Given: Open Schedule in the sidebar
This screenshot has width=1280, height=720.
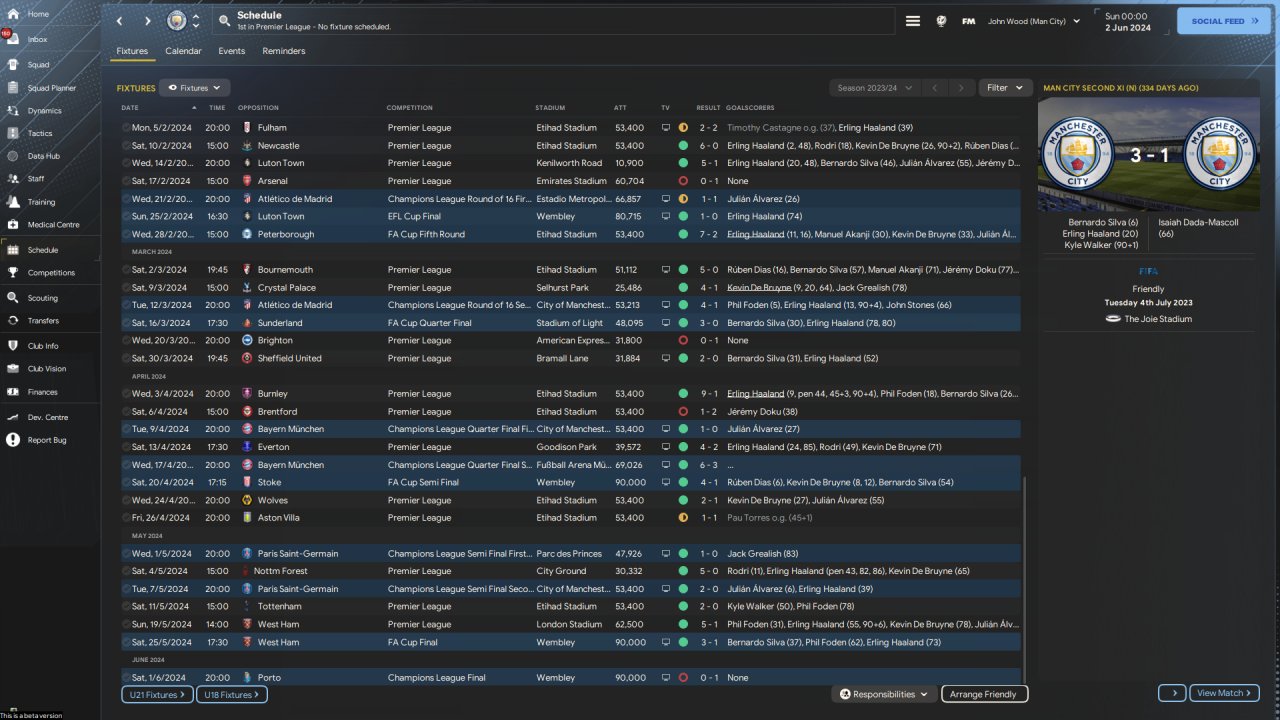Looking at the screenshot, I should pyautogui.click(x=50, y=250).
